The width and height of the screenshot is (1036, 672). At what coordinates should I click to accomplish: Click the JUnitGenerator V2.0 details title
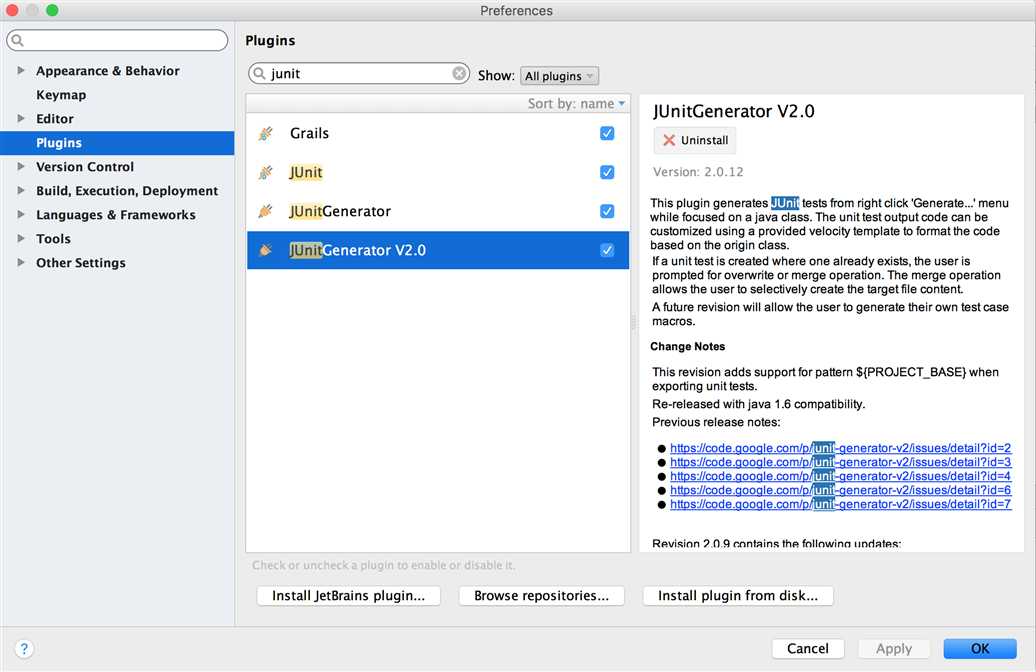[x=733, y=111]
